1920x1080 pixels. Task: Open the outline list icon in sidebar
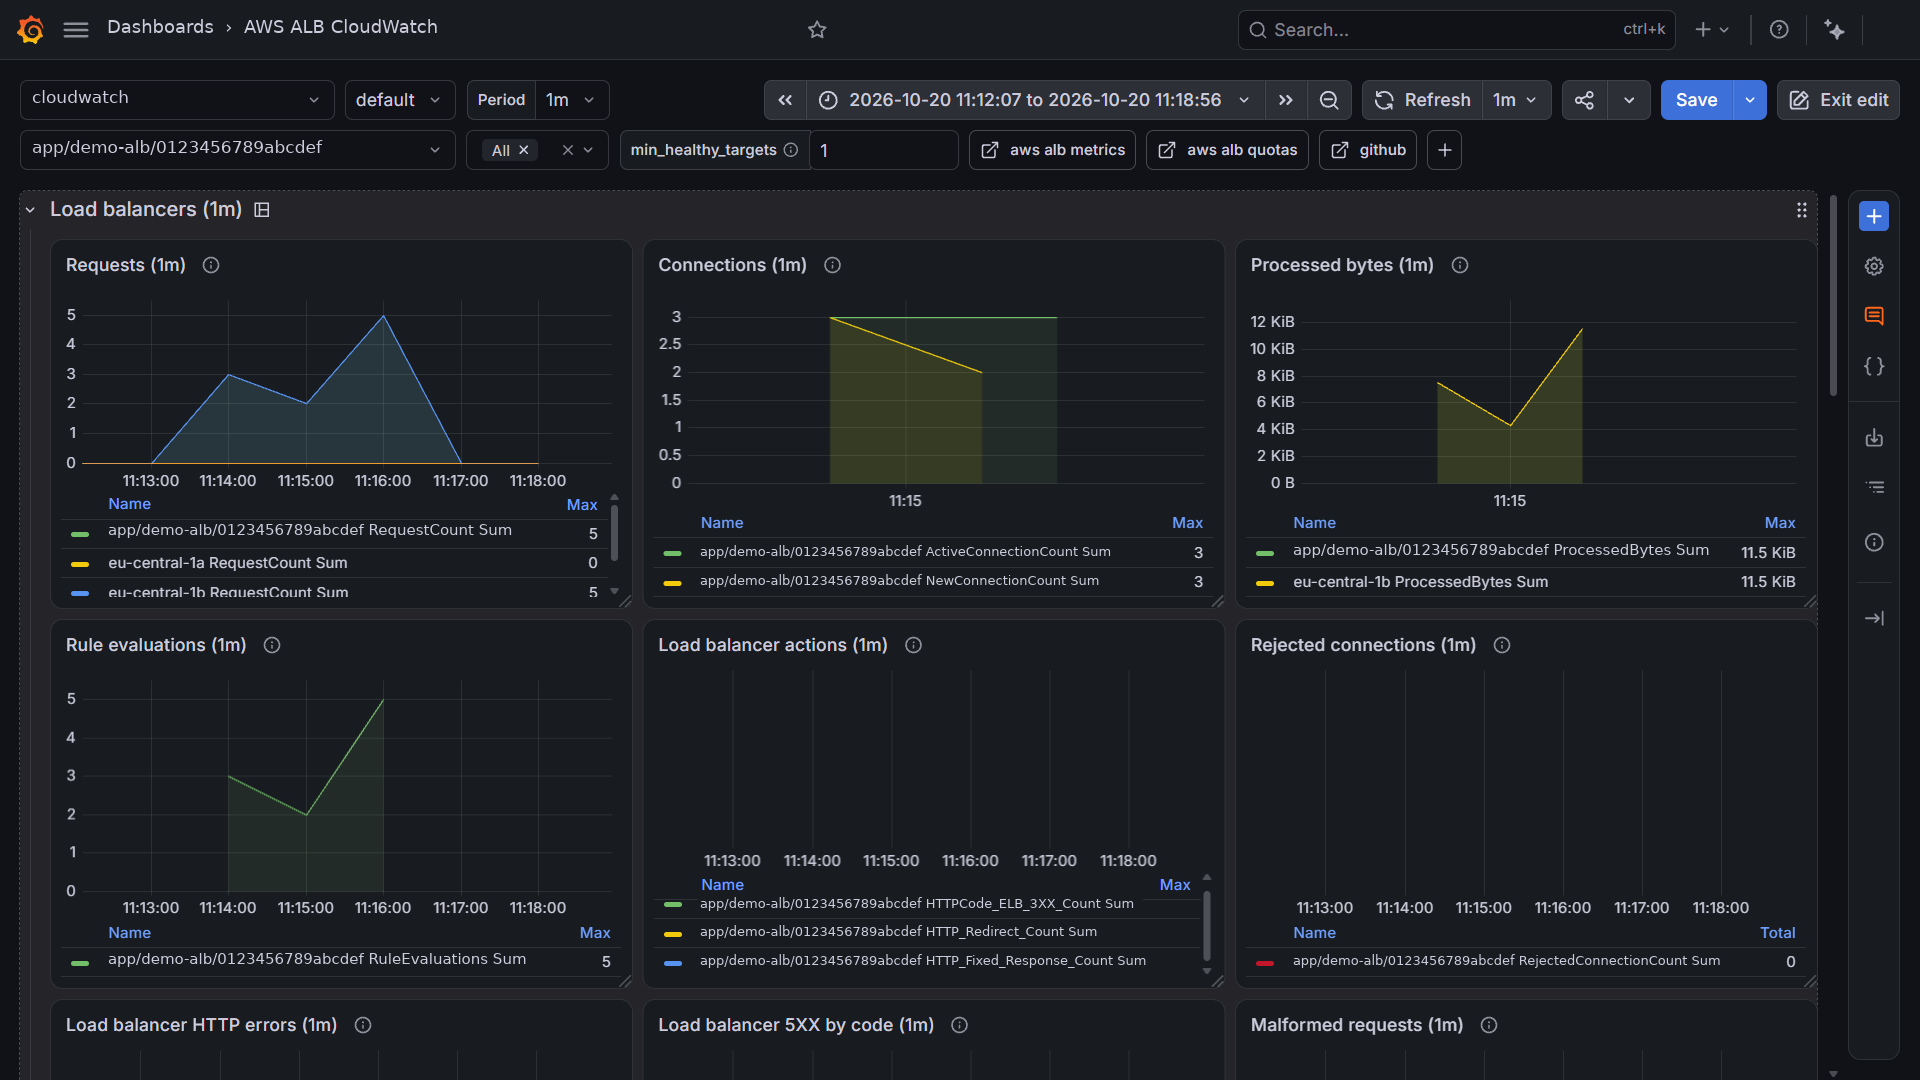1874,488
